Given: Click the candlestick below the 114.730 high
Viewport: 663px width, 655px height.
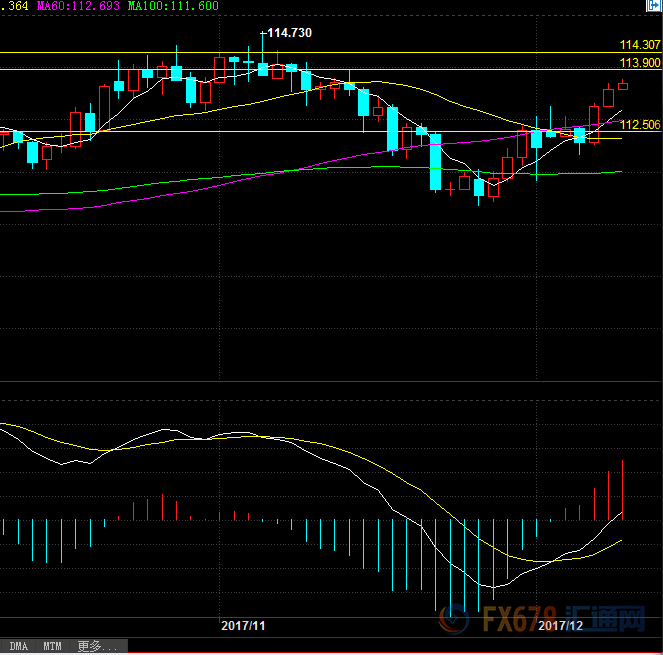Looking at the screenshot, I should (x=263, y=67).
